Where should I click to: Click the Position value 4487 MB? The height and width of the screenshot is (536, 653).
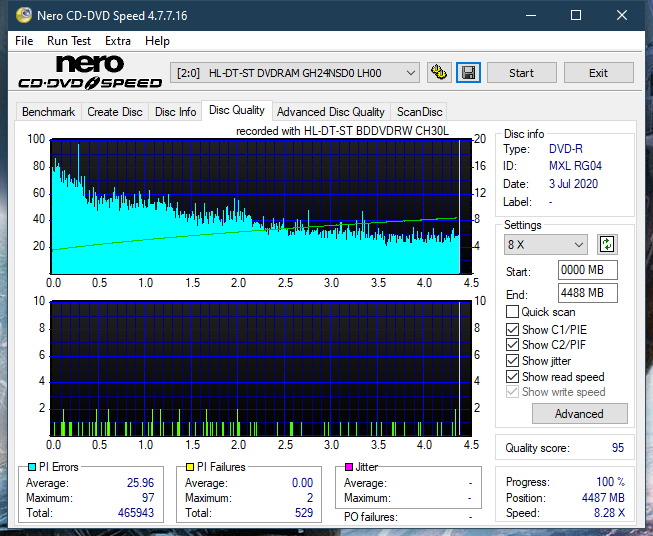[603, 497]
